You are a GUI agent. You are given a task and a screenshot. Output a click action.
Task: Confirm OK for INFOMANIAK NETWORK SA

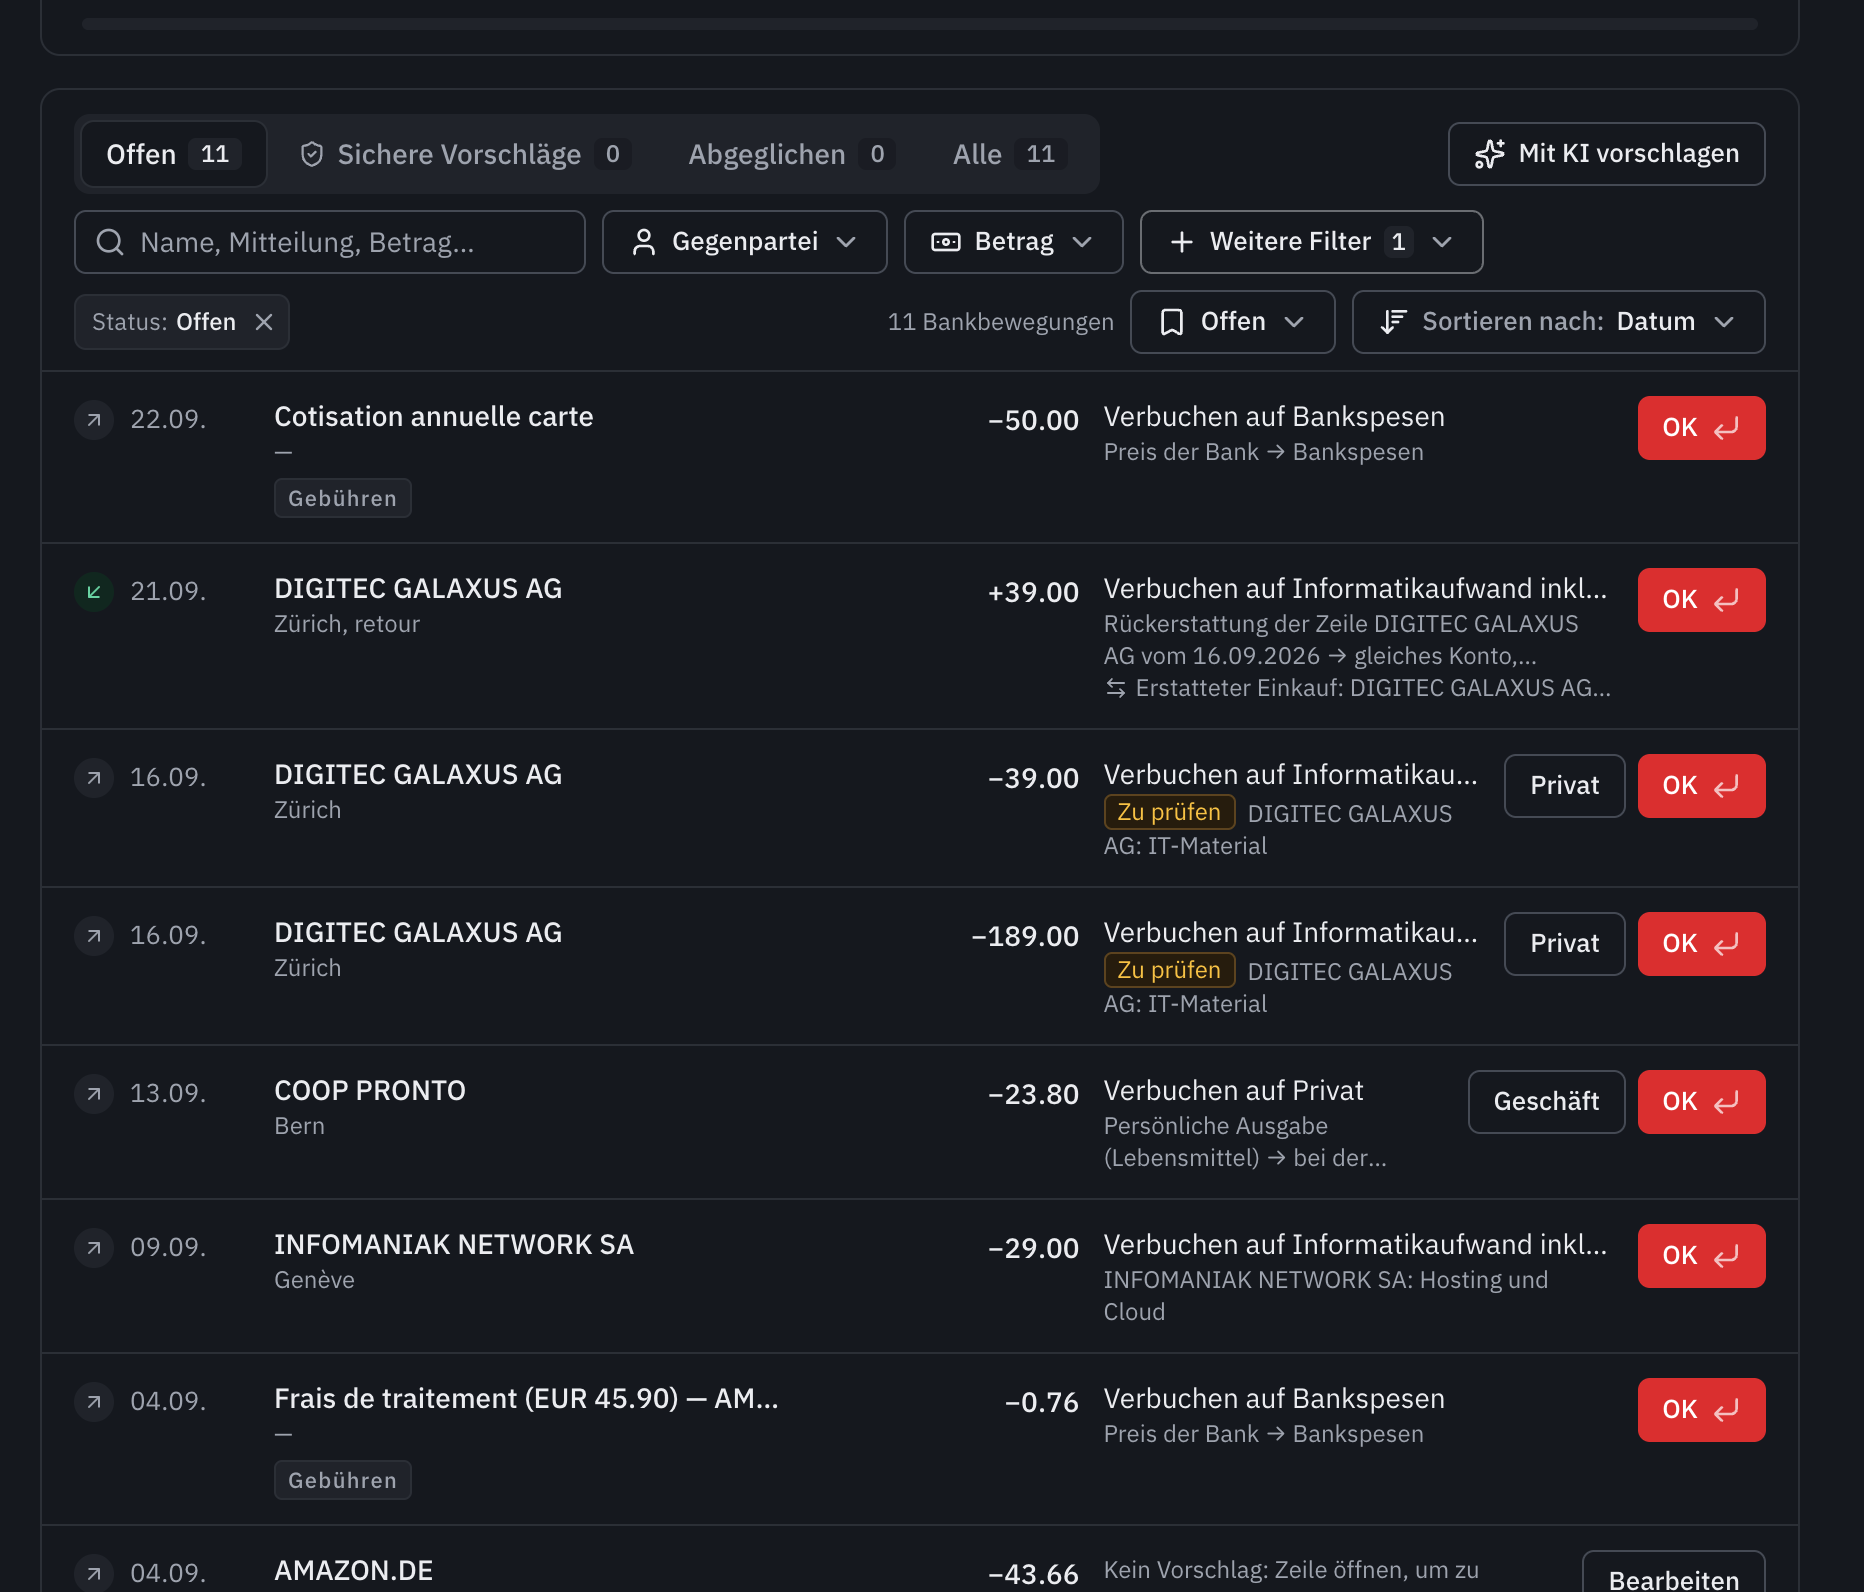[1702, 1256]
